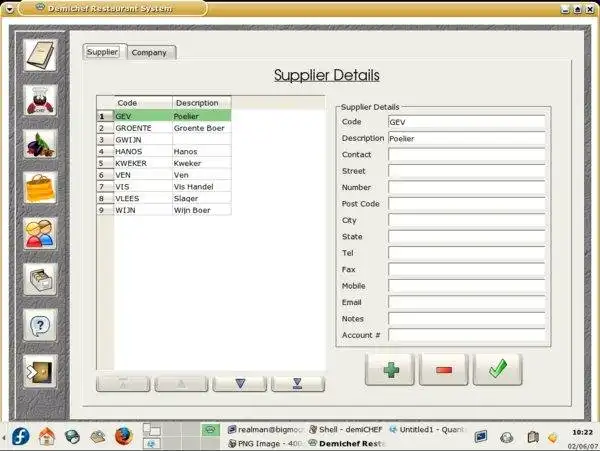
Task: Click the Mobile input field
Action: (x=467, y=286)
